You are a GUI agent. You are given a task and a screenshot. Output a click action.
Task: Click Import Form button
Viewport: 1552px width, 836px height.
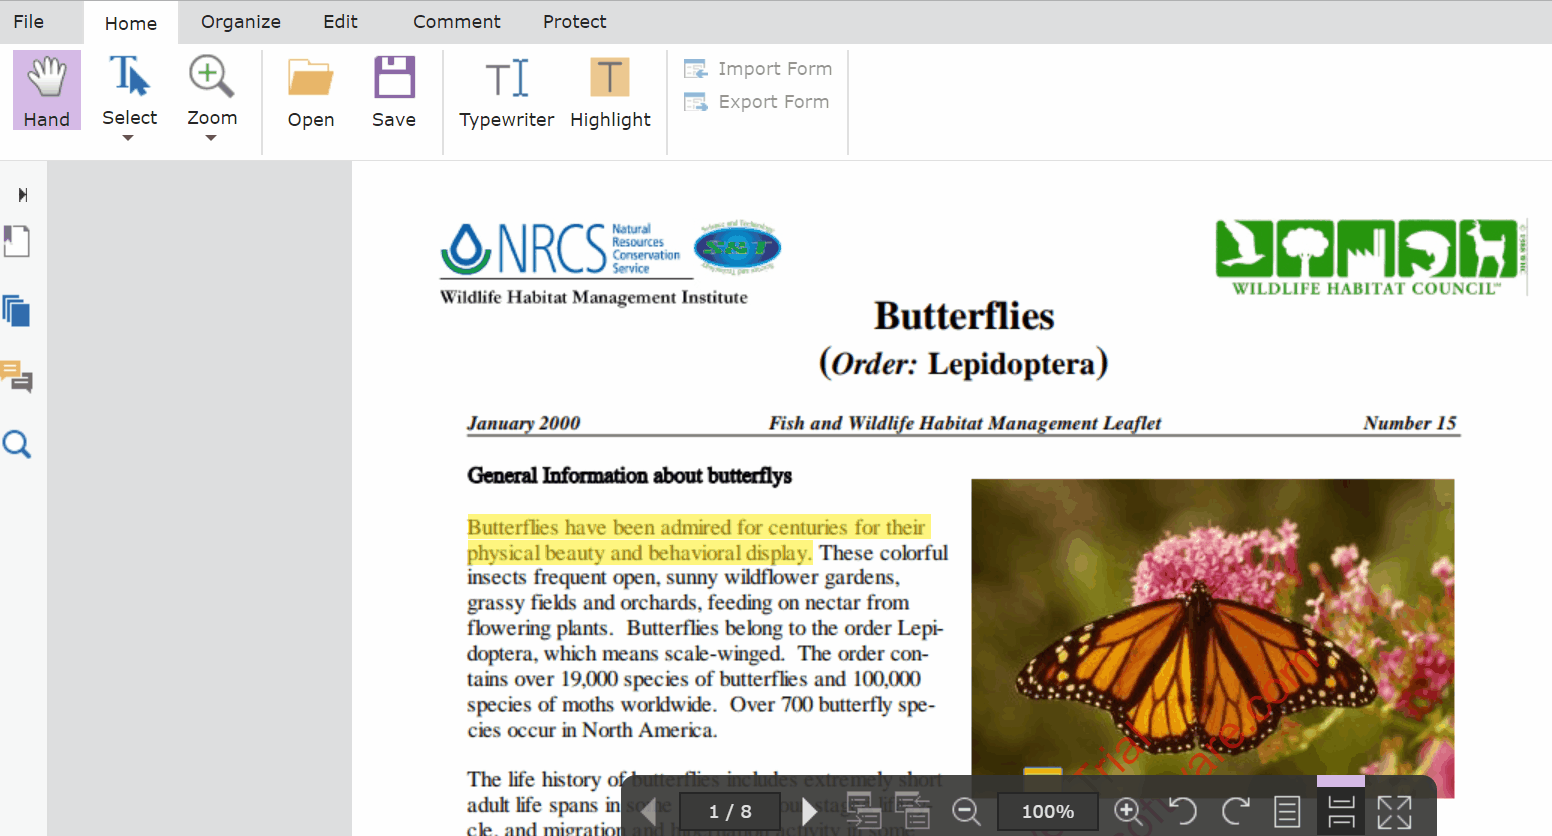pos(758,69)
